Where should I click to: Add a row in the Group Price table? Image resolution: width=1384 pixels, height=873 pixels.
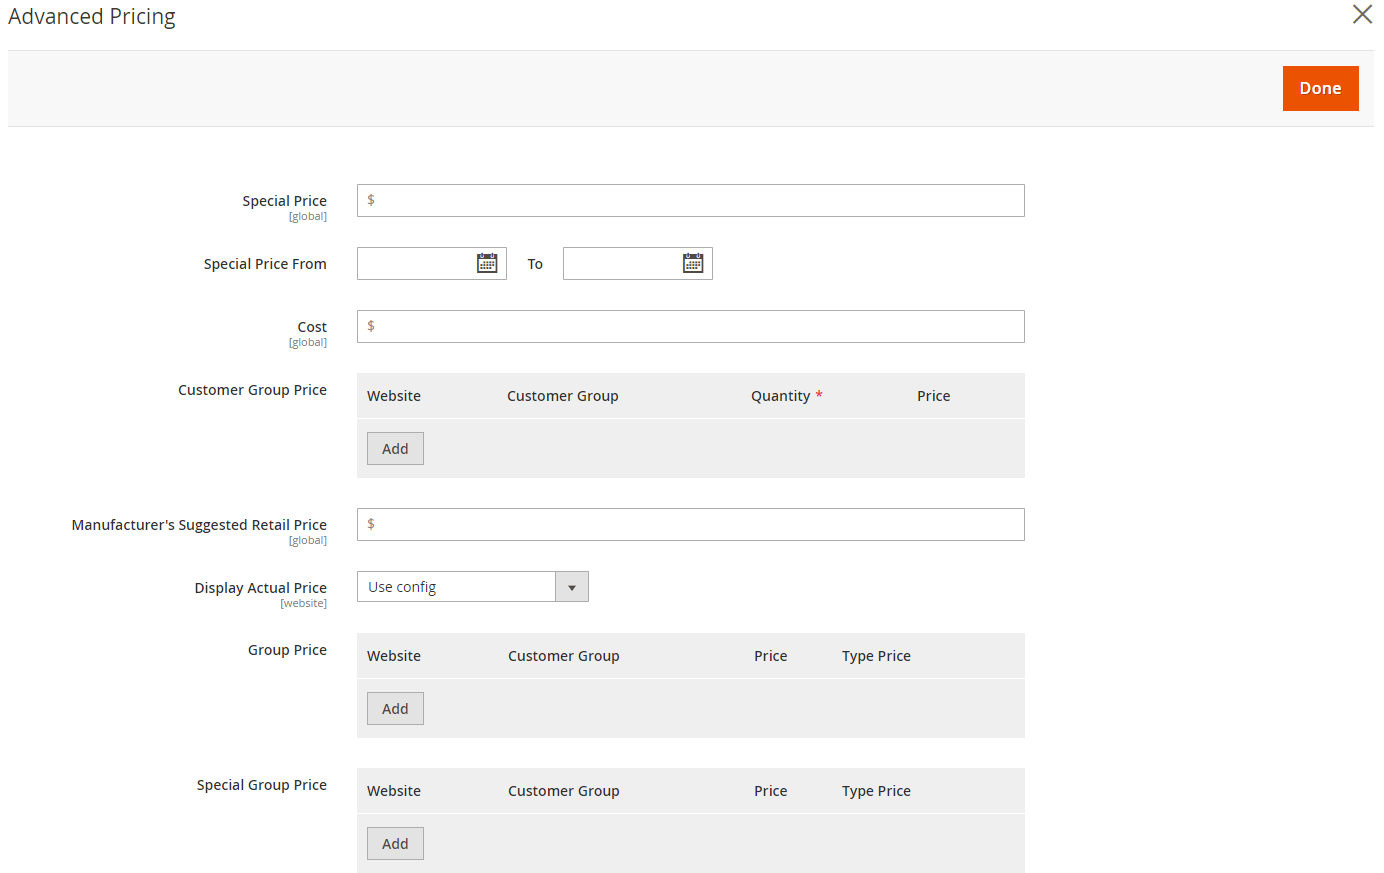coord(395,709)
